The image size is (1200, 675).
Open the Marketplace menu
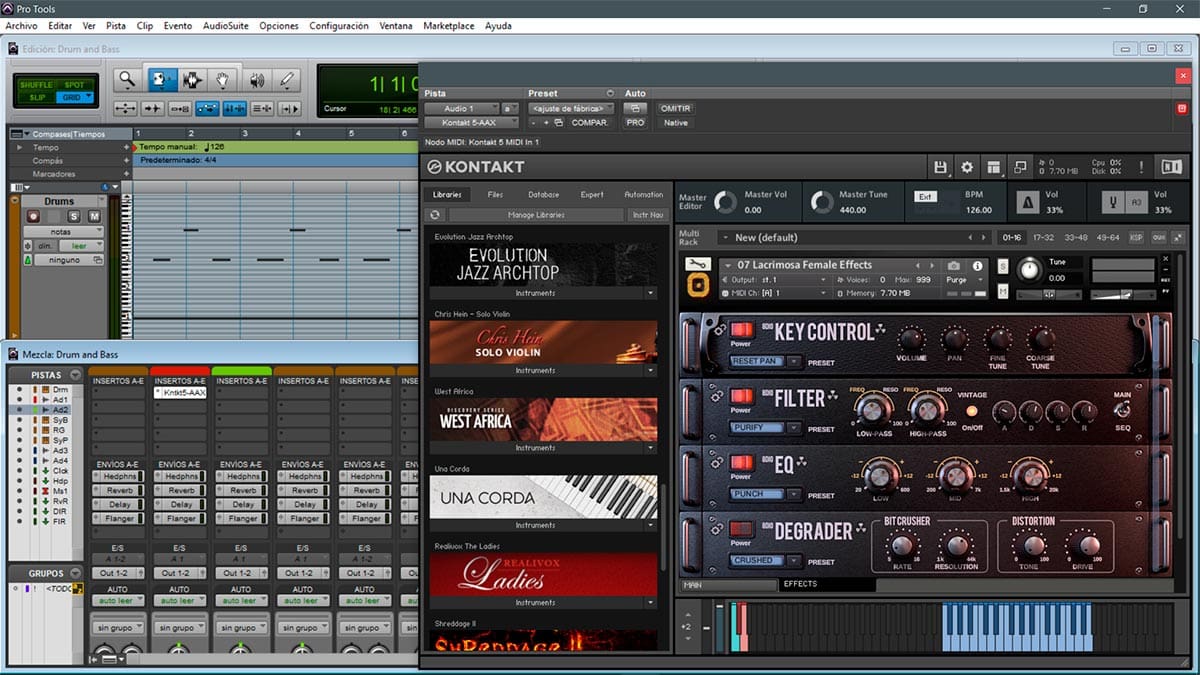tap(449, 26)
